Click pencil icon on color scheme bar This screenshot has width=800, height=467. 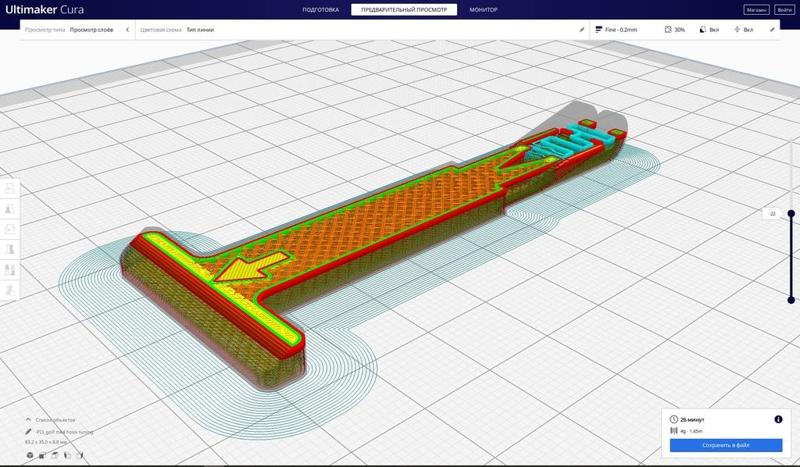(x=582, y=30)
